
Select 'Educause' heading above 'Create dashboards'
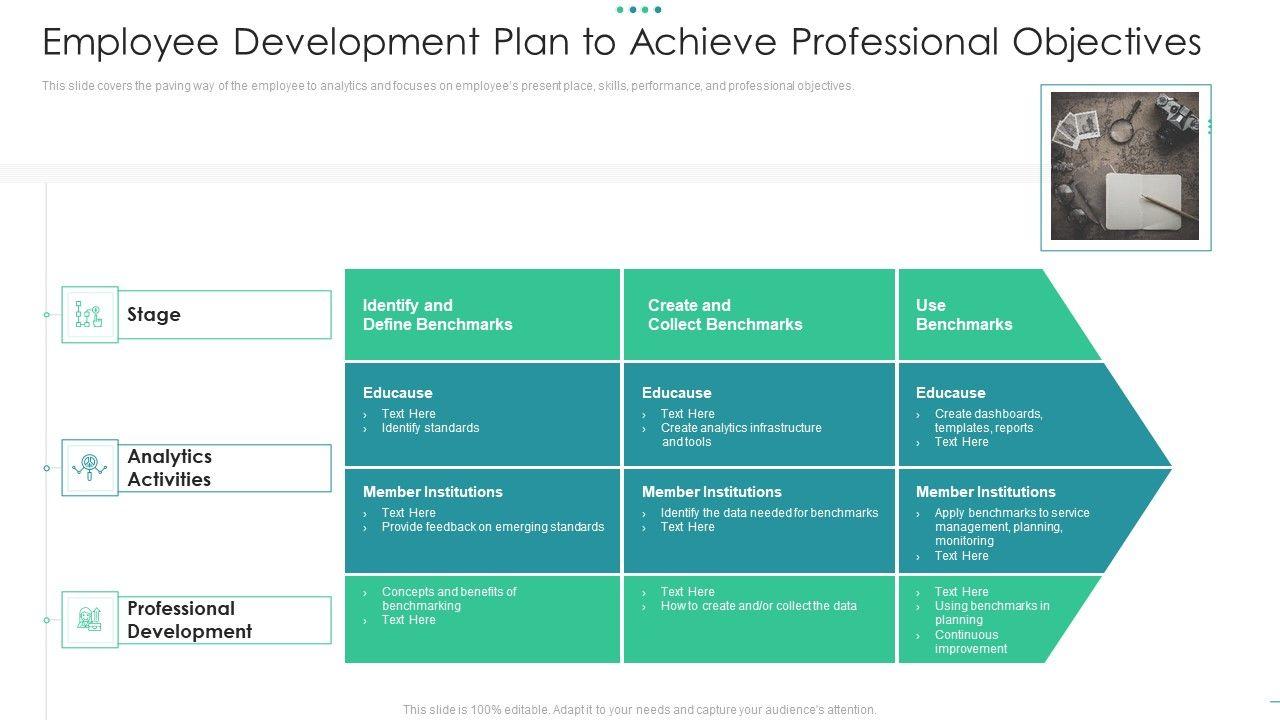951,393
